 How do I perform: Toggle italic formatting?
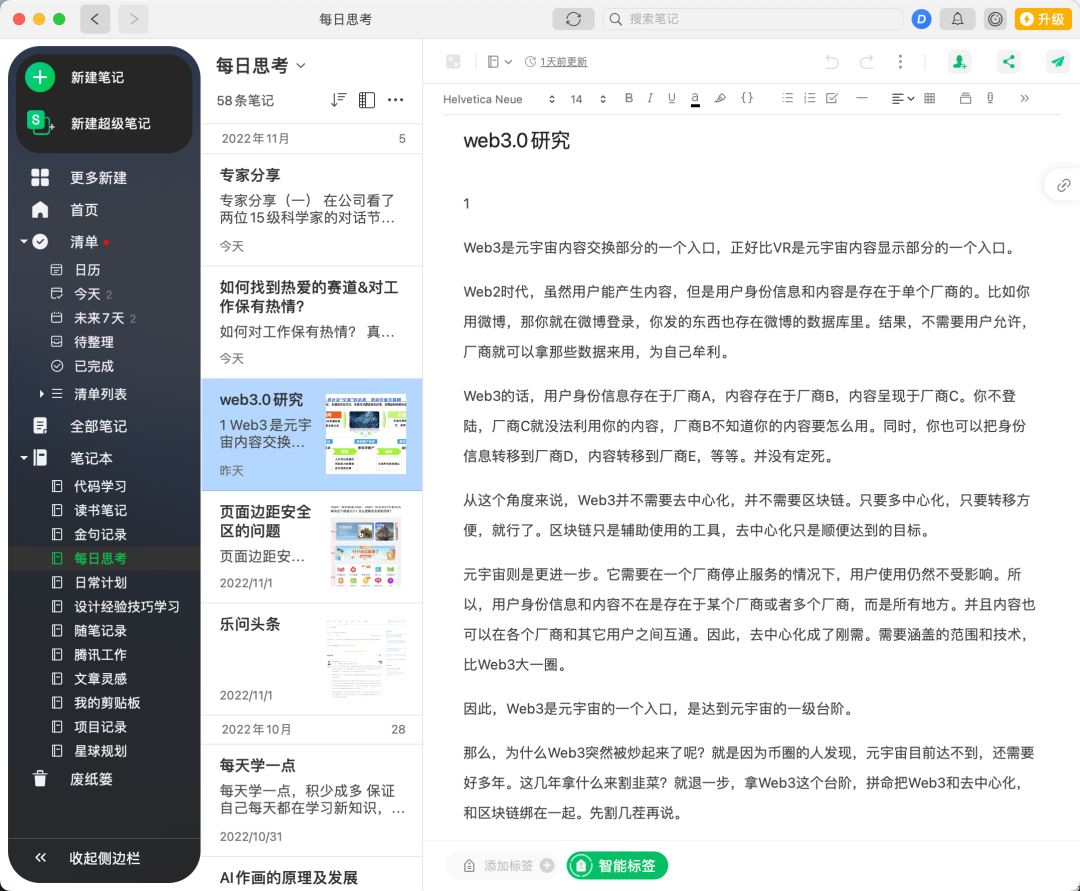(650, 98)
